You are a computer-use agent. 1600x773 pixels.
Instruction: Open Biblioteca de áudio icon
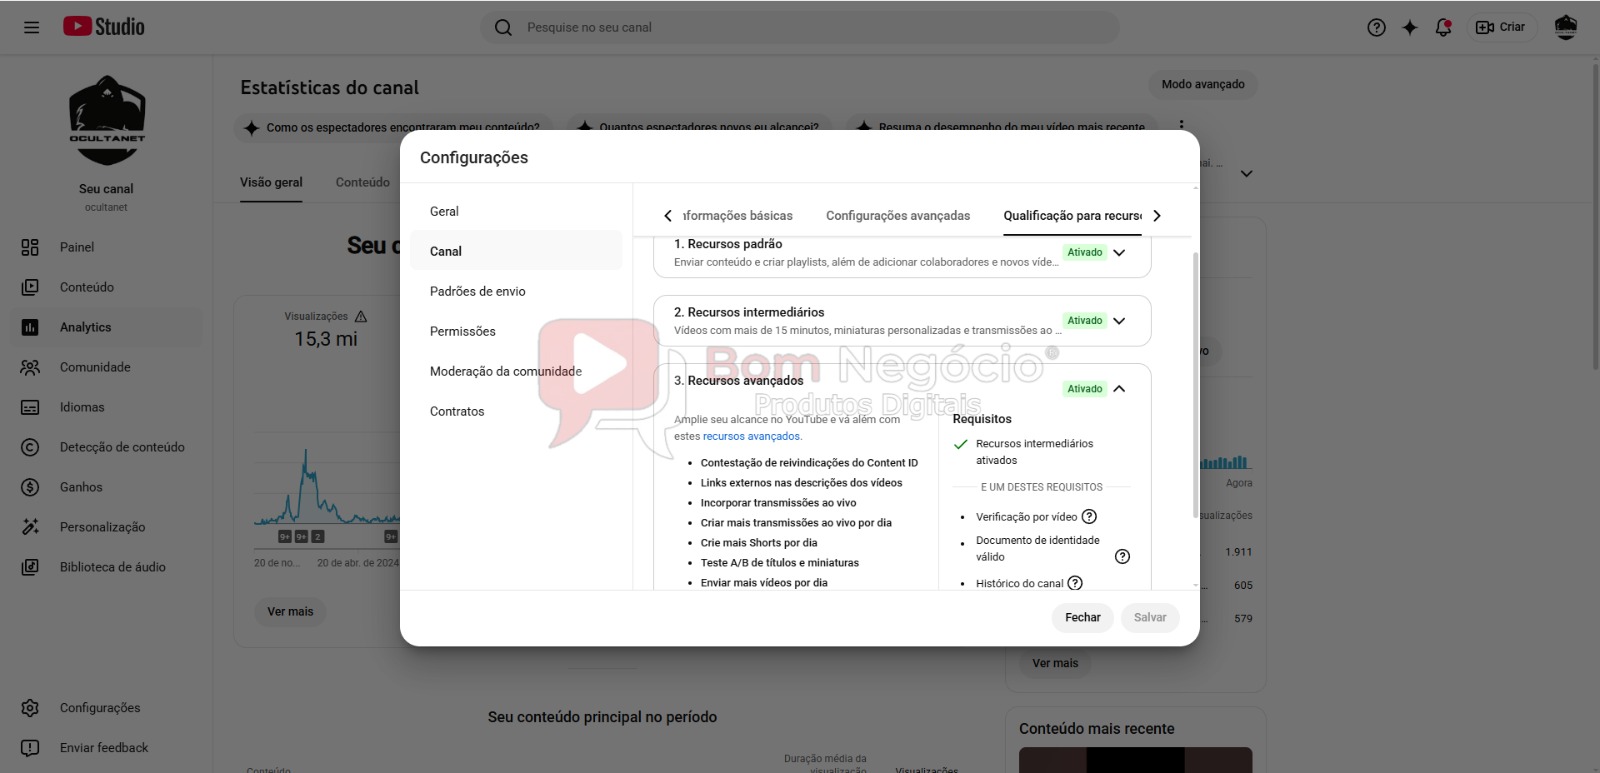[x=30, y=567]
